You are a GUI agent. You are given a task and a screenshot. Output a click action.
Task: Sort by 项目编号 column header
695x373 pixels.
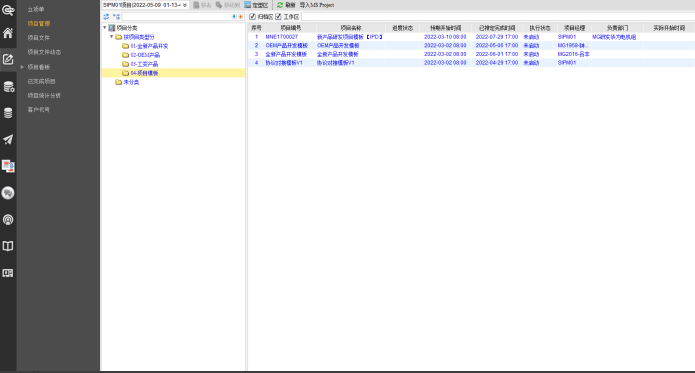[290, 28]
